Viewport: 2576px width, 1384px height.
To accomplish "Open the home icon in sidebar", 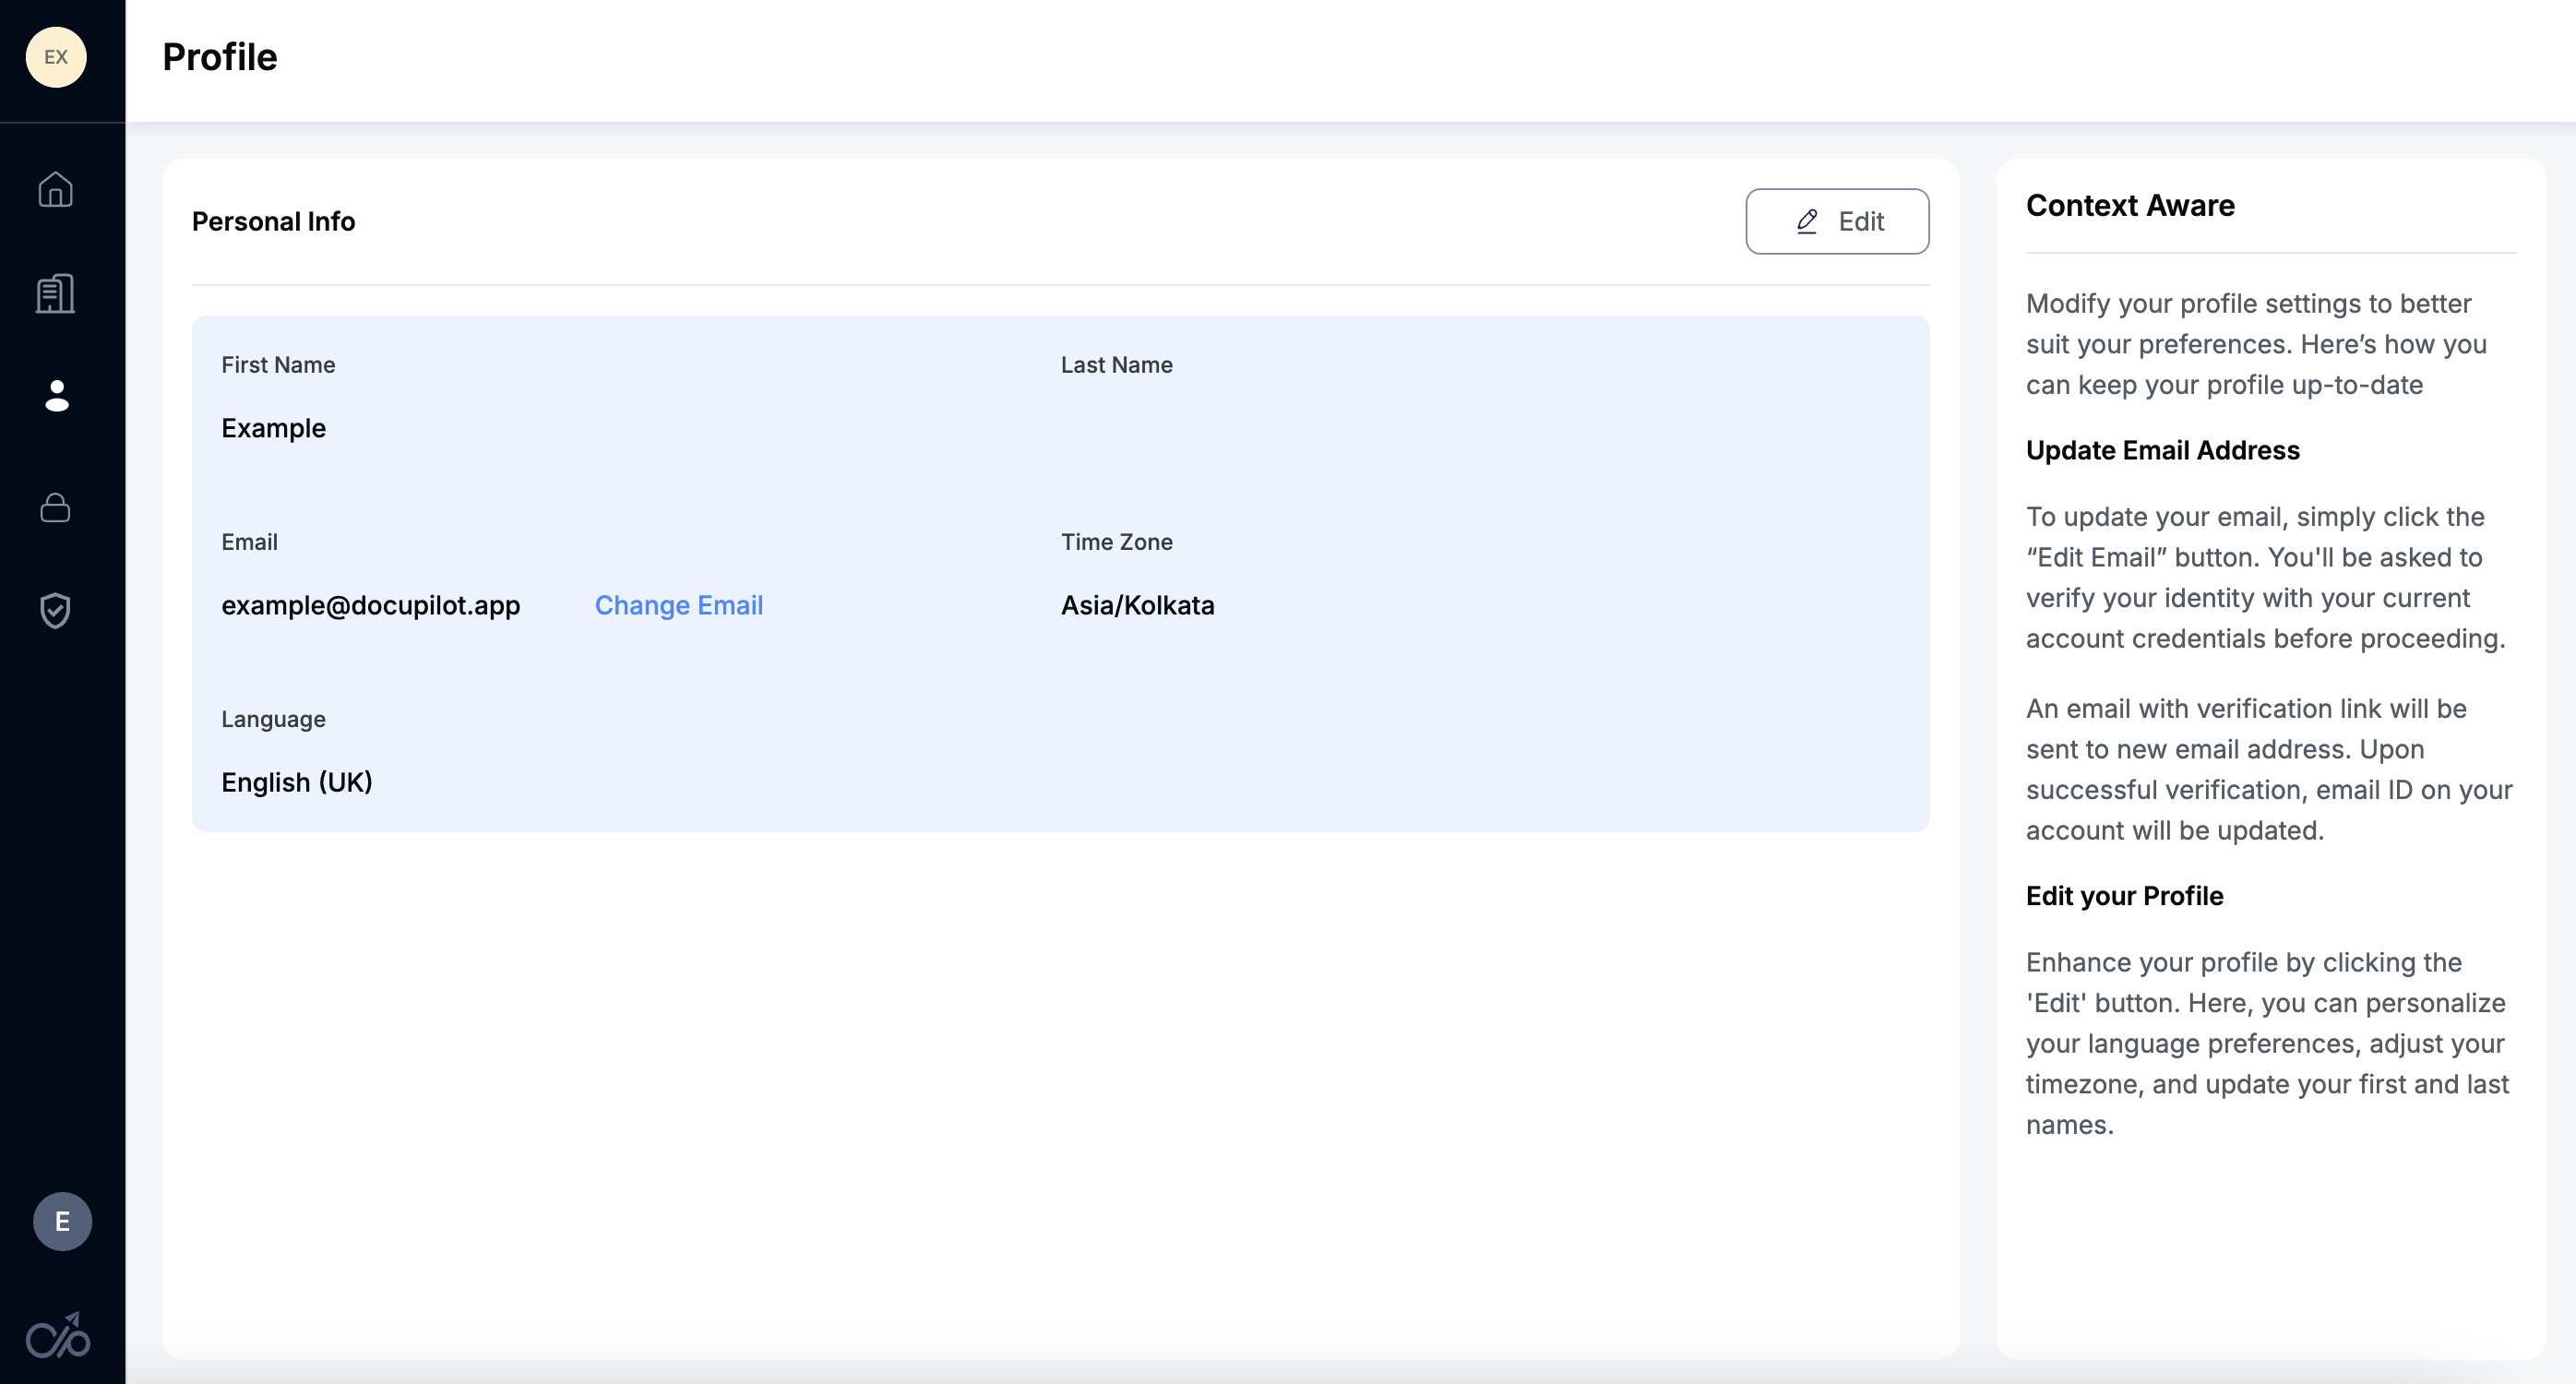I will pyautogui.click(x=56, y=189).
